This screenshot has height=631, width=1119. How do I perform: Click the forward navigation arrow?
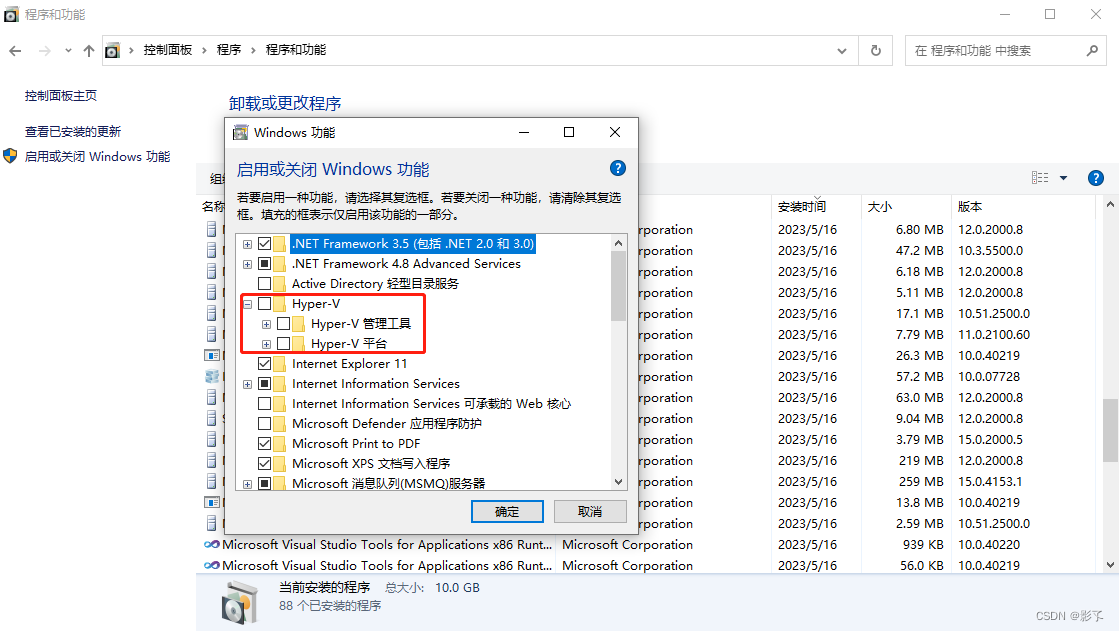point(44,51)
